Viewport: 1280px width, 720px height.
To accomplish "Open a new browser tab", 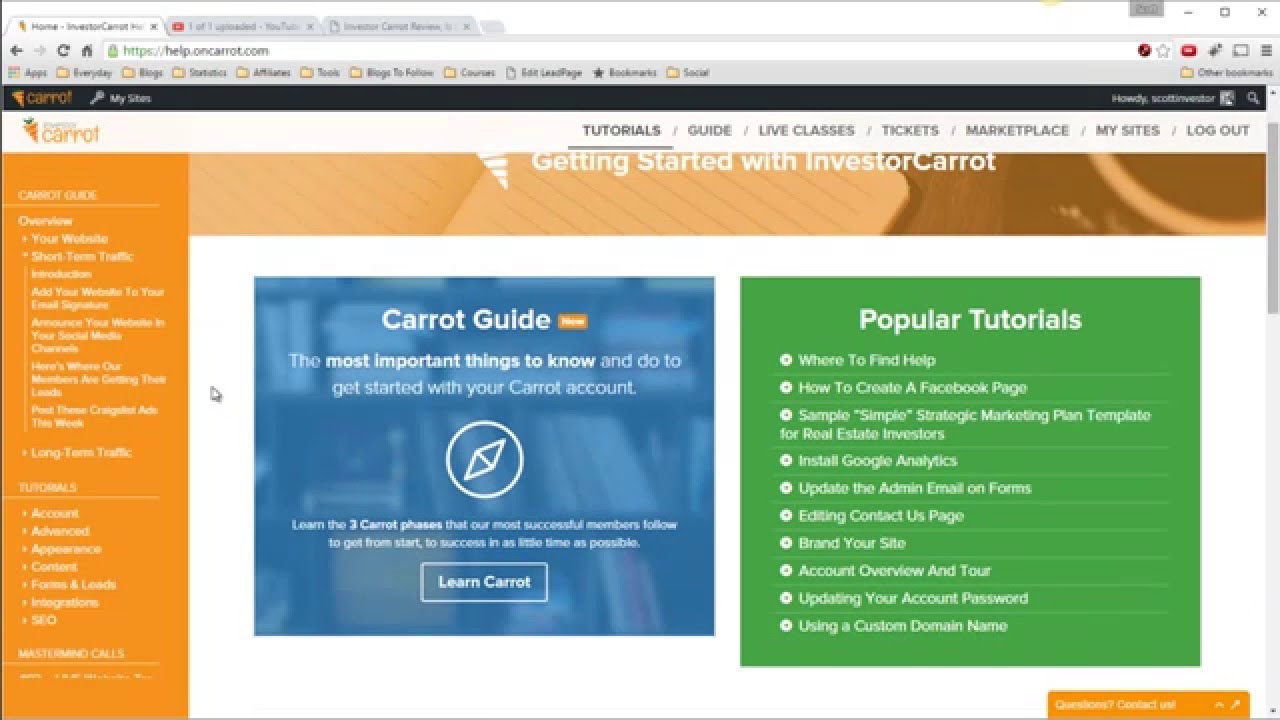I will [492, 27].
